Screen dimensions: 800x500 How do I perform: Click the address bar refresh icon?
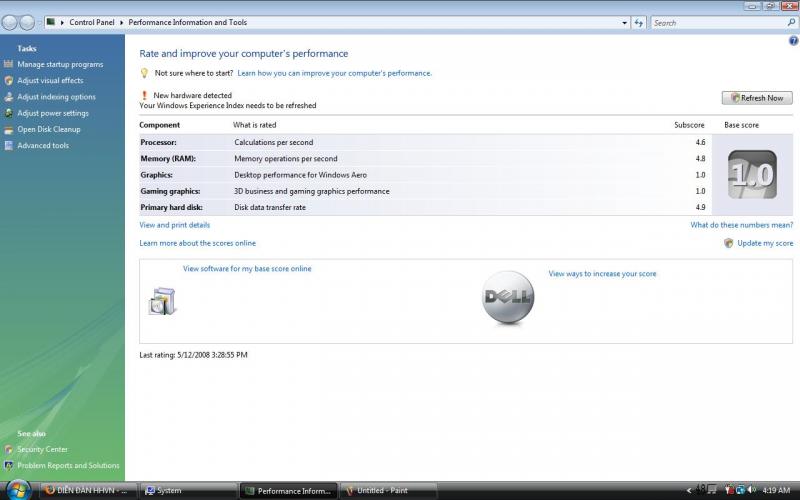(638, 22)
